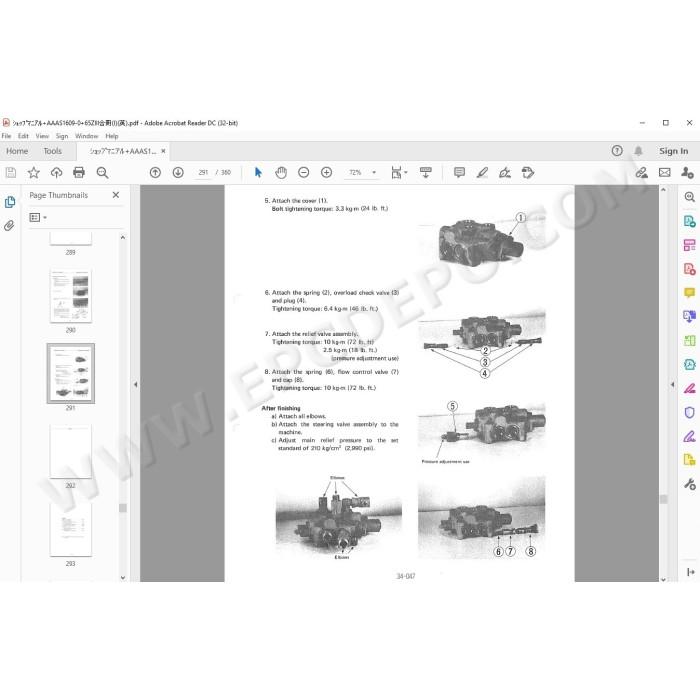Print the document with the printer icon
This screenshot has height=700, width=700.
point(79,172)
